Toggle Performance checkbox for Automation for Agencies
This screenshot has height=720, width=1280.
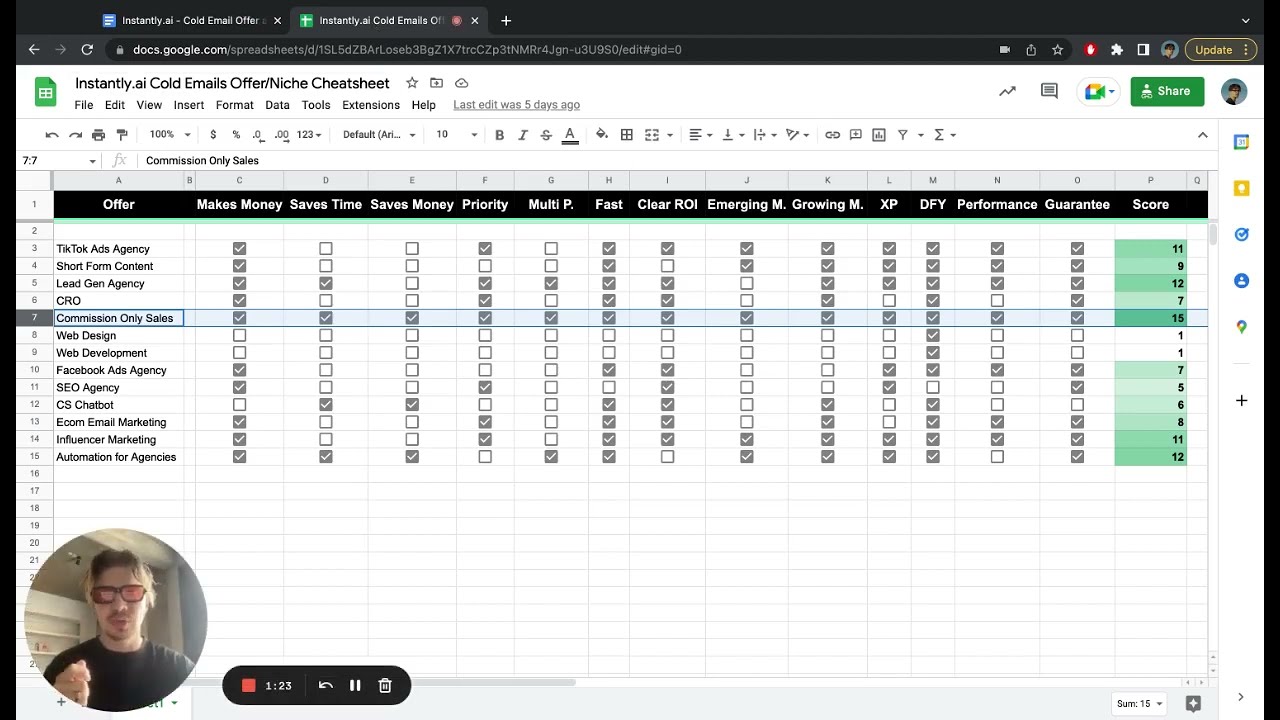(997, 457)
